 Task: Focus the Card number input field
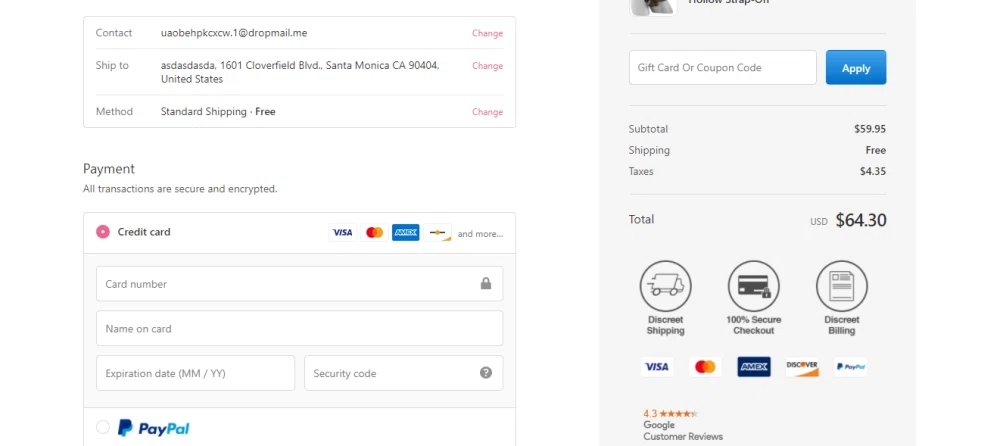click(x=300, y=284)
